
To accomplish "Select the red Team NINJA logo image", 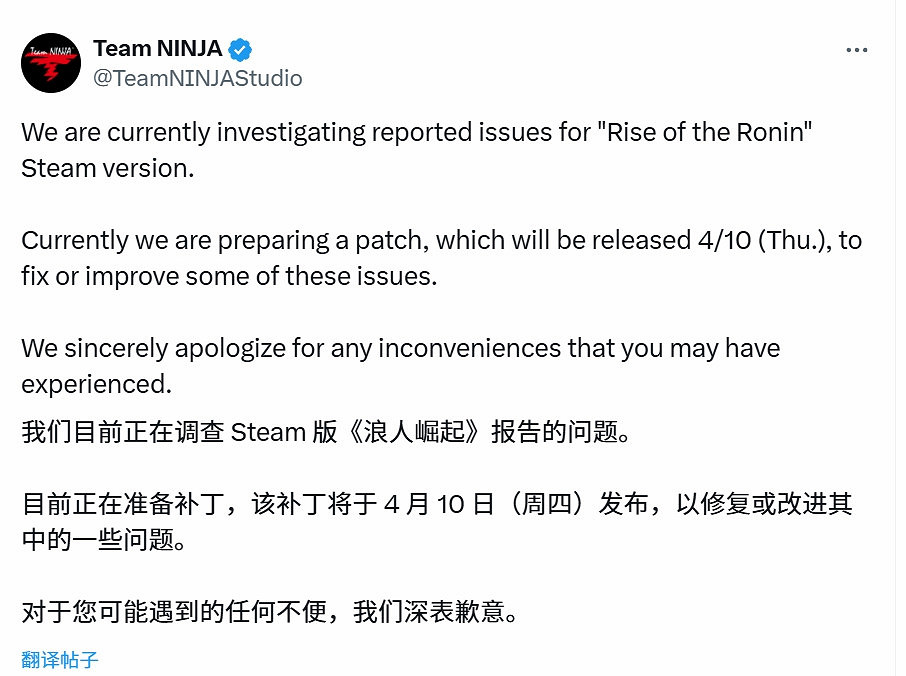I will [x=50, y=62].
